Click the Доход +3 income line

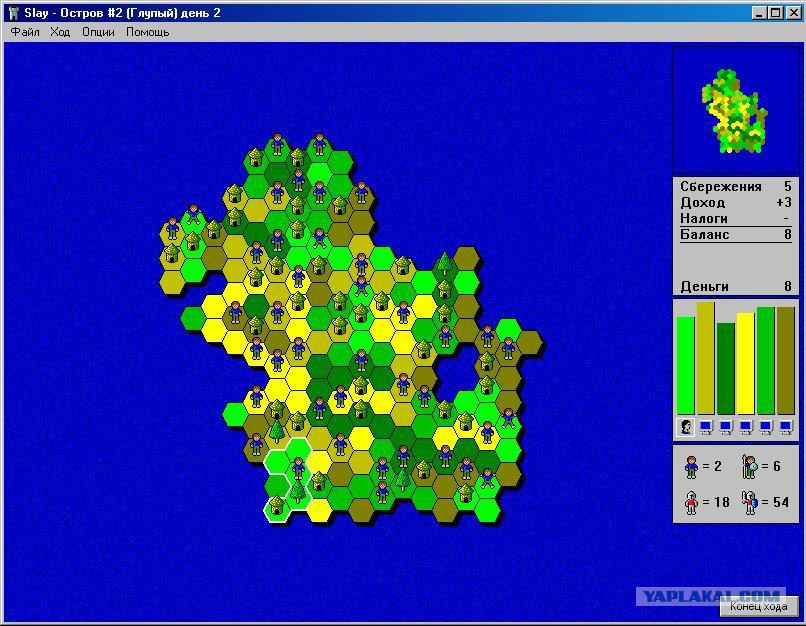736,202
